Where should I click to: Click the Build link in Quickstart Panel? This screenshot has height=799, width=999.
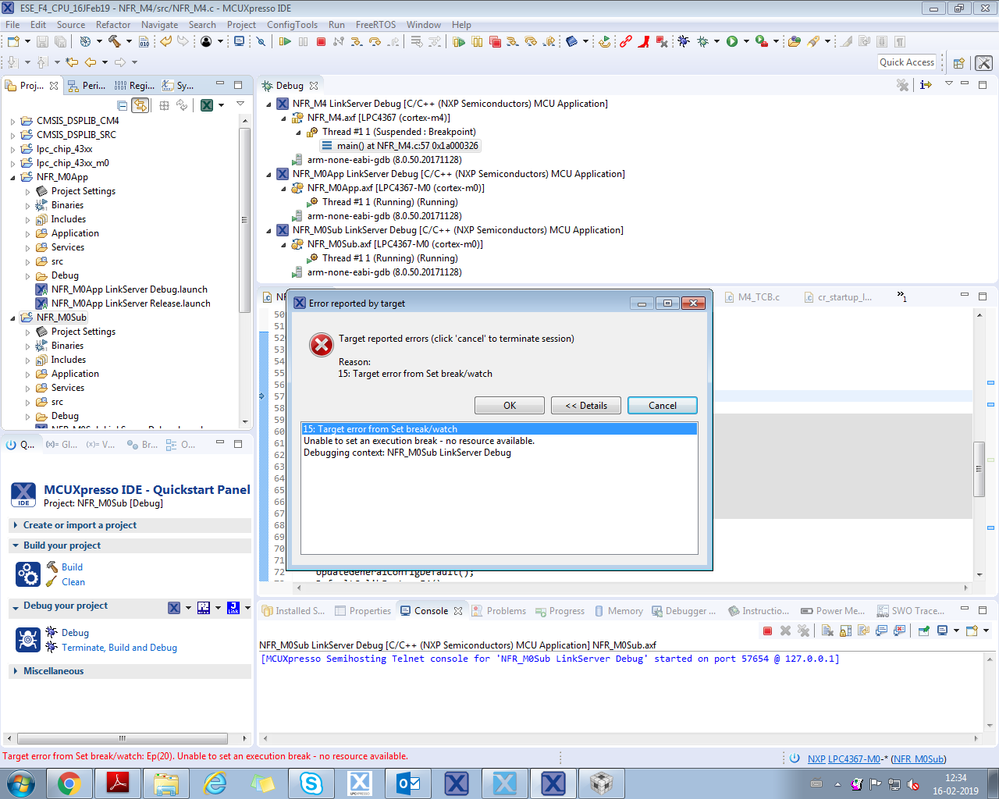[72, 567]
